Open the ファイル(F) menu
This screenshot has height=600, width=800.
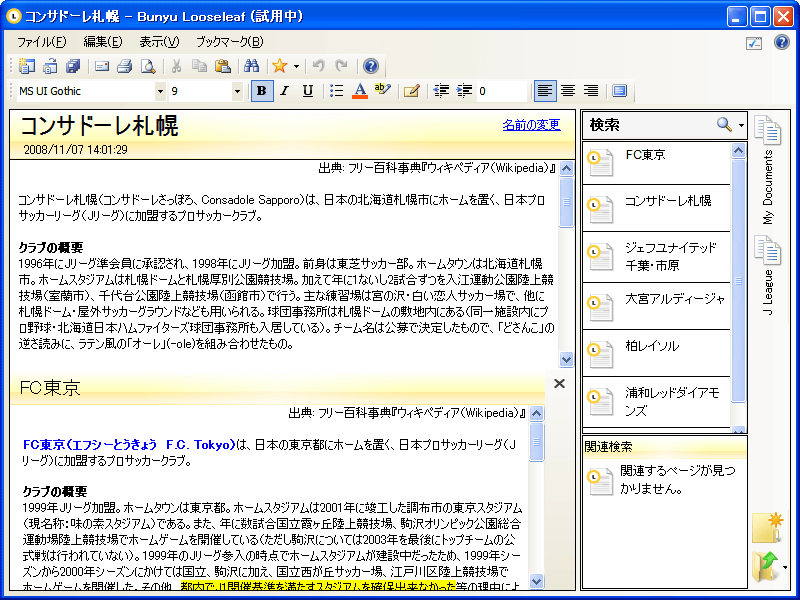click(x=42, y=42)
